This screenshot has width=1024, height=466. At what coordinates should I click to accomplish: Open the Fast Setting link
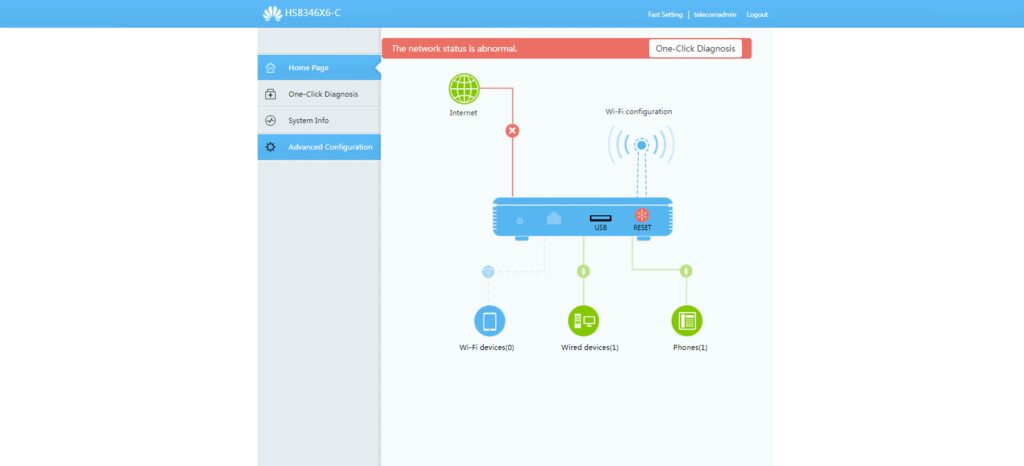665,15
